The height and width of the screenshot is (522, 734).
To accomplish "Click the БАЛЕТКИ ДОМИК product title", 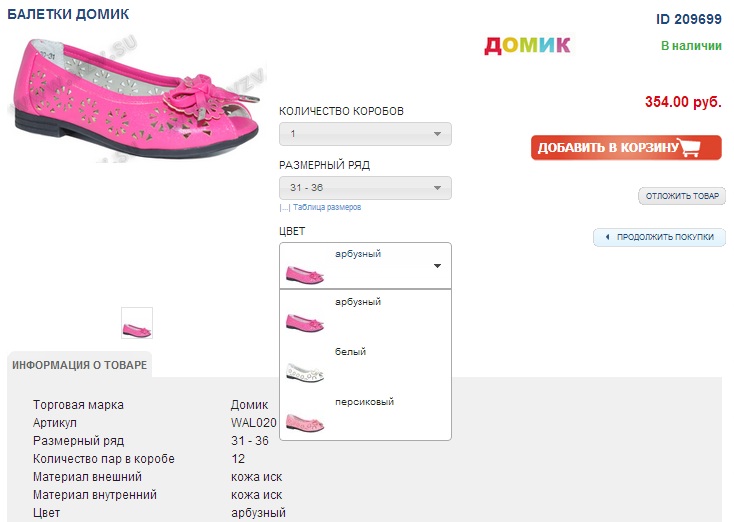I will (x=68, y=16).
